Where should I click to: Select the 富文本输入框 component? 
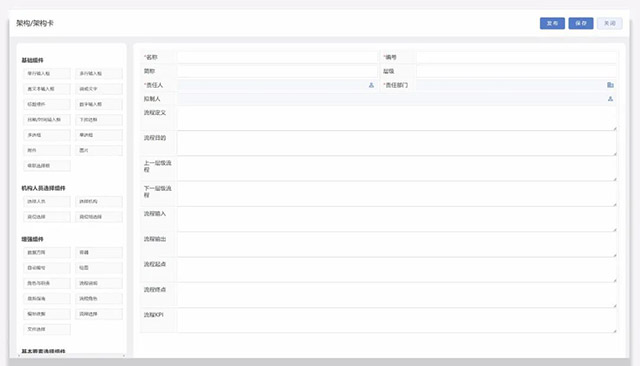47,89
